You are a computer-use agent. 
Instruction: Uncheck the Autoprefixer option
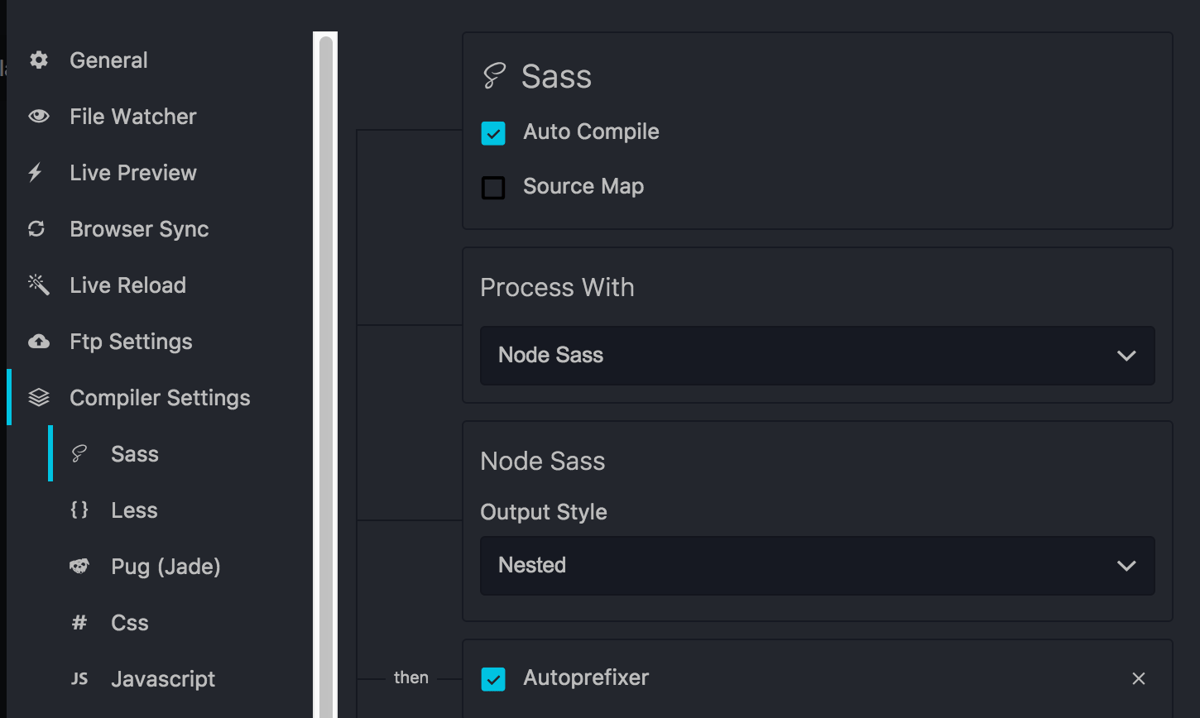493,678
